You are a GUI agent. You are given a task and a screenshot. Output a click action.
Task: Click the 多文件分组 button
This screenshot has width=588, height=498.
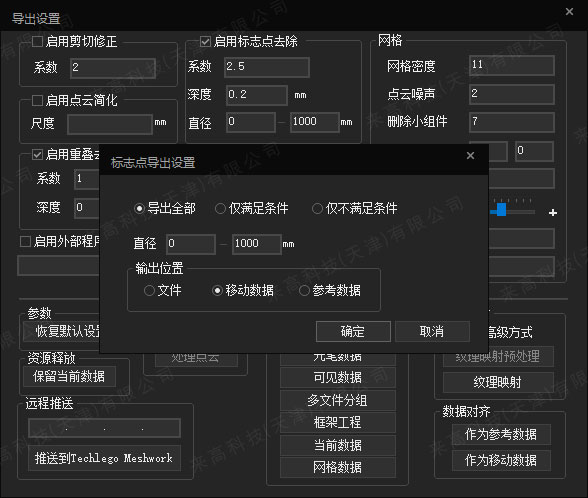point(338,400)
